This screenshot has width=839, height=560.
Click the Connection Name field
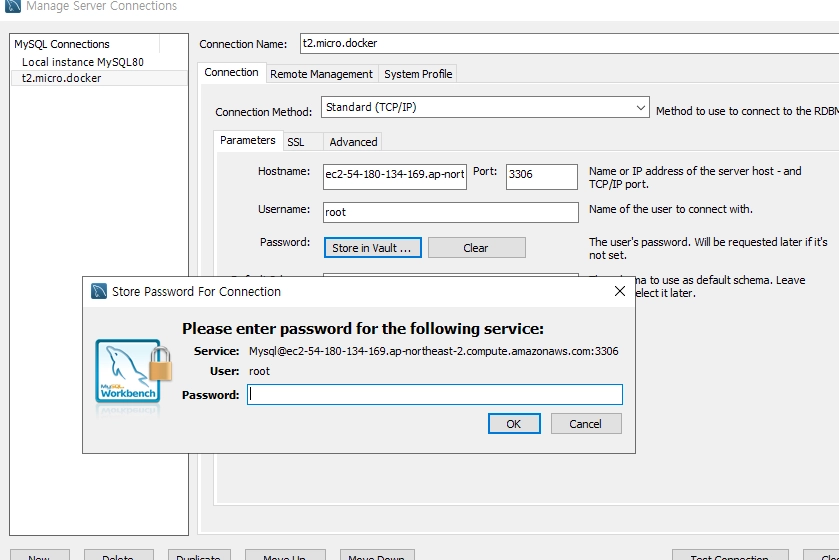[x=569, y=43]
